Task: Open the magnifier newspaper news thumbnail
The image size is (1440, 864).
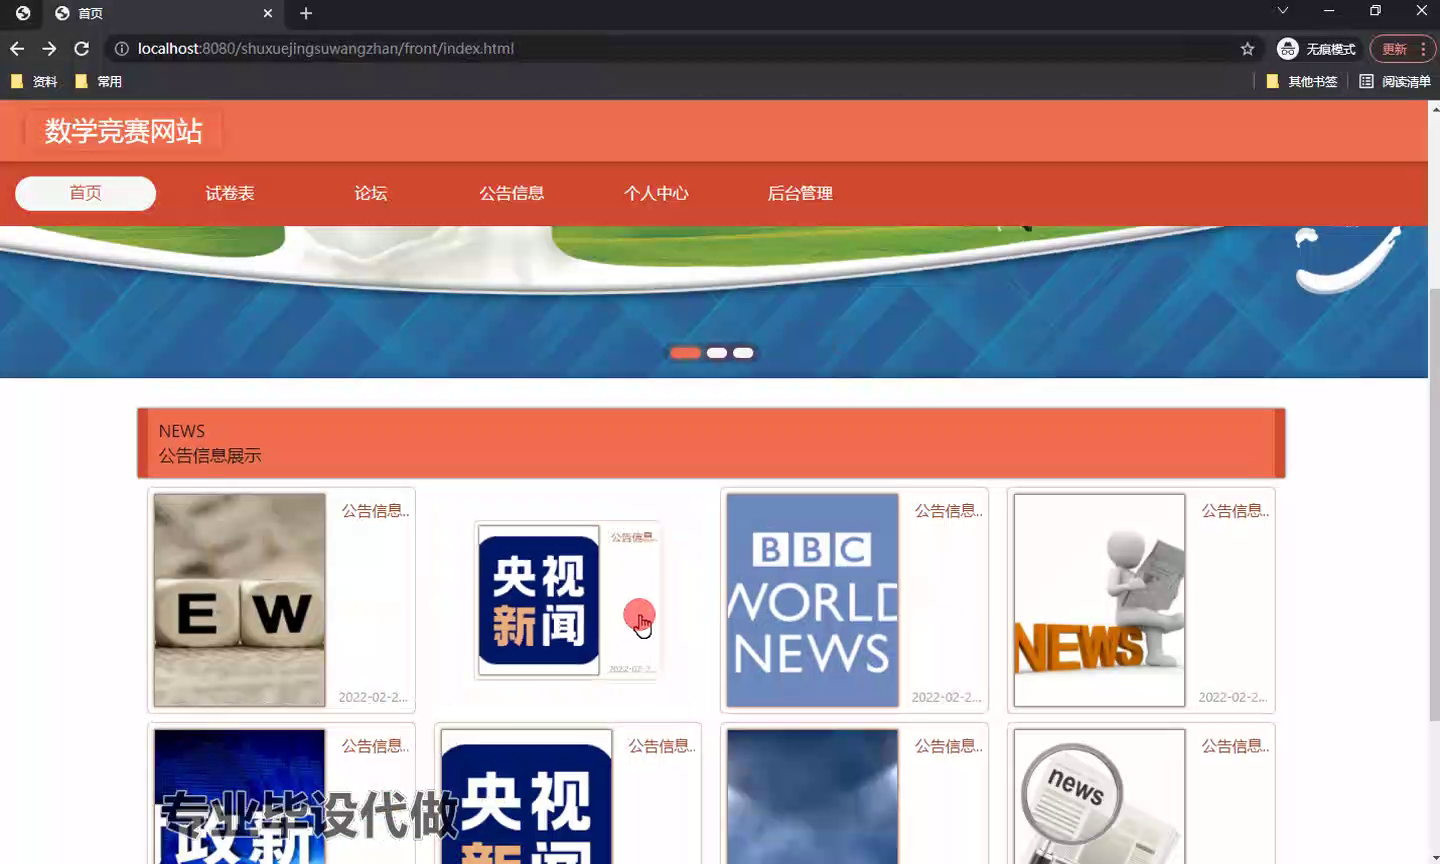Action: click(1099, 796)
